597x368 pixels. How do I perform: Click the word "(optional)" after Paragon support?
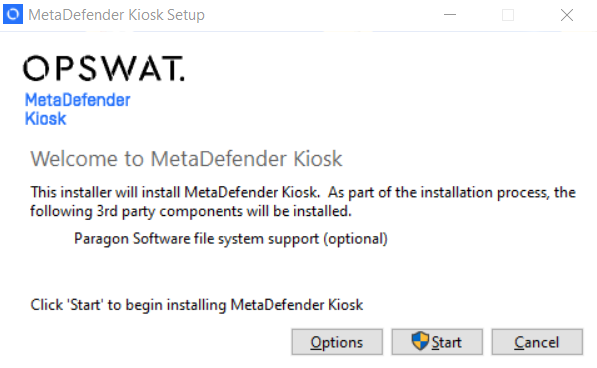[356, 239]
